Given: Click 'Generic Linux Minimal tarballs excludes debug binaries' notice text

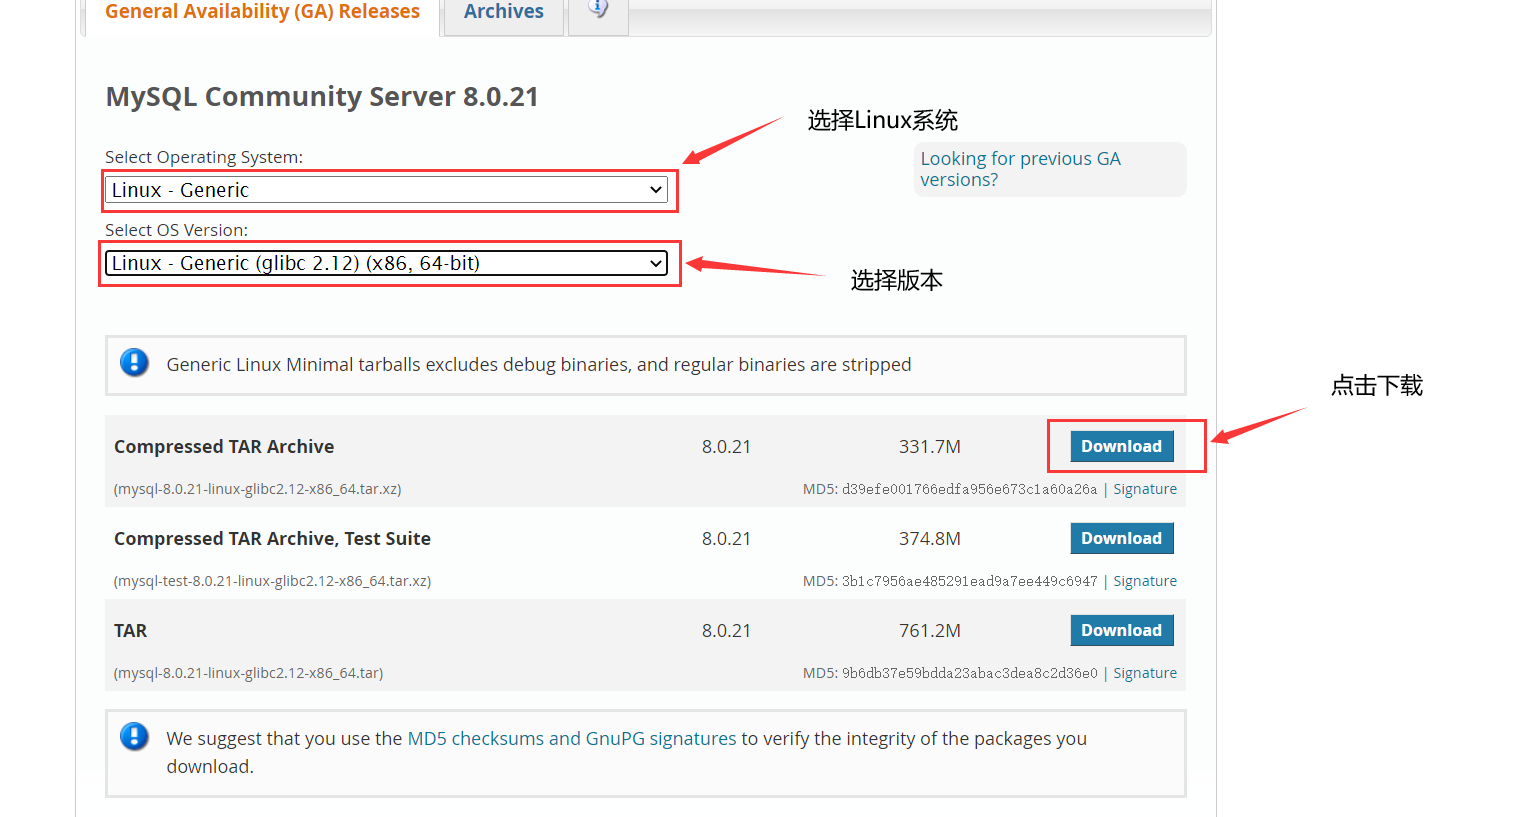Looking at the screenshot, I should tap(539, 364).
